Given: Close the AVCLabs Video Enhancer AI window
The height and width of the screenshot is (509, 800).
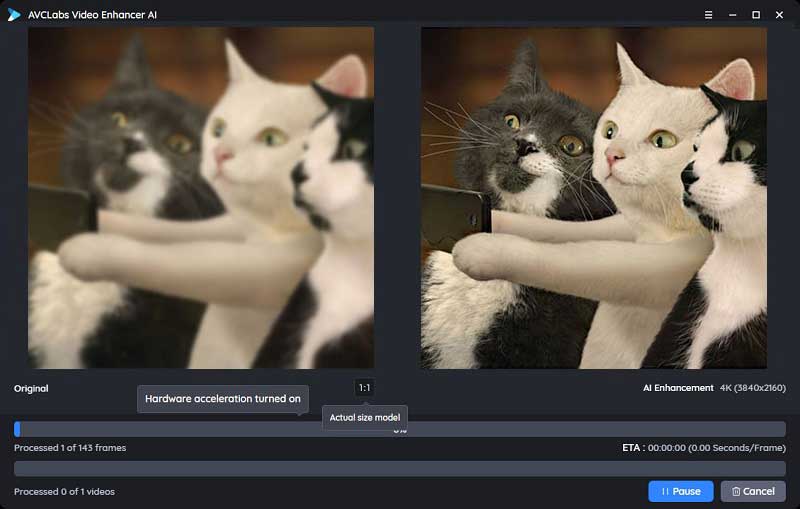Looking at the screenshot, I should tap(779, 15).
